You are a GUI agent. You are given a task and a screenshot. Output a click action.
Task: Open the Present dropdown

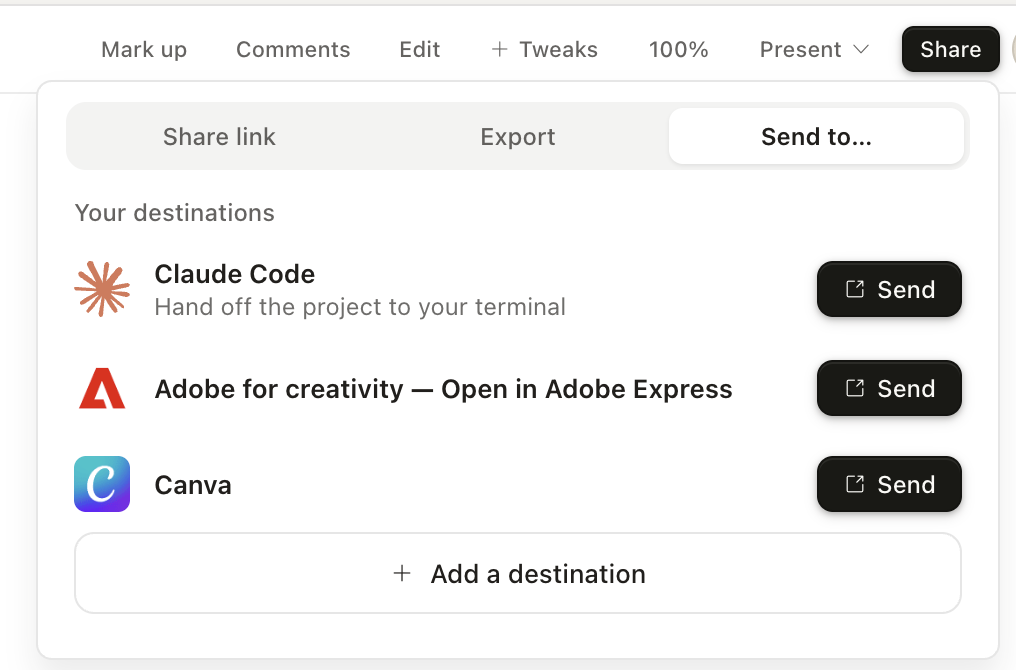point(814,49)
